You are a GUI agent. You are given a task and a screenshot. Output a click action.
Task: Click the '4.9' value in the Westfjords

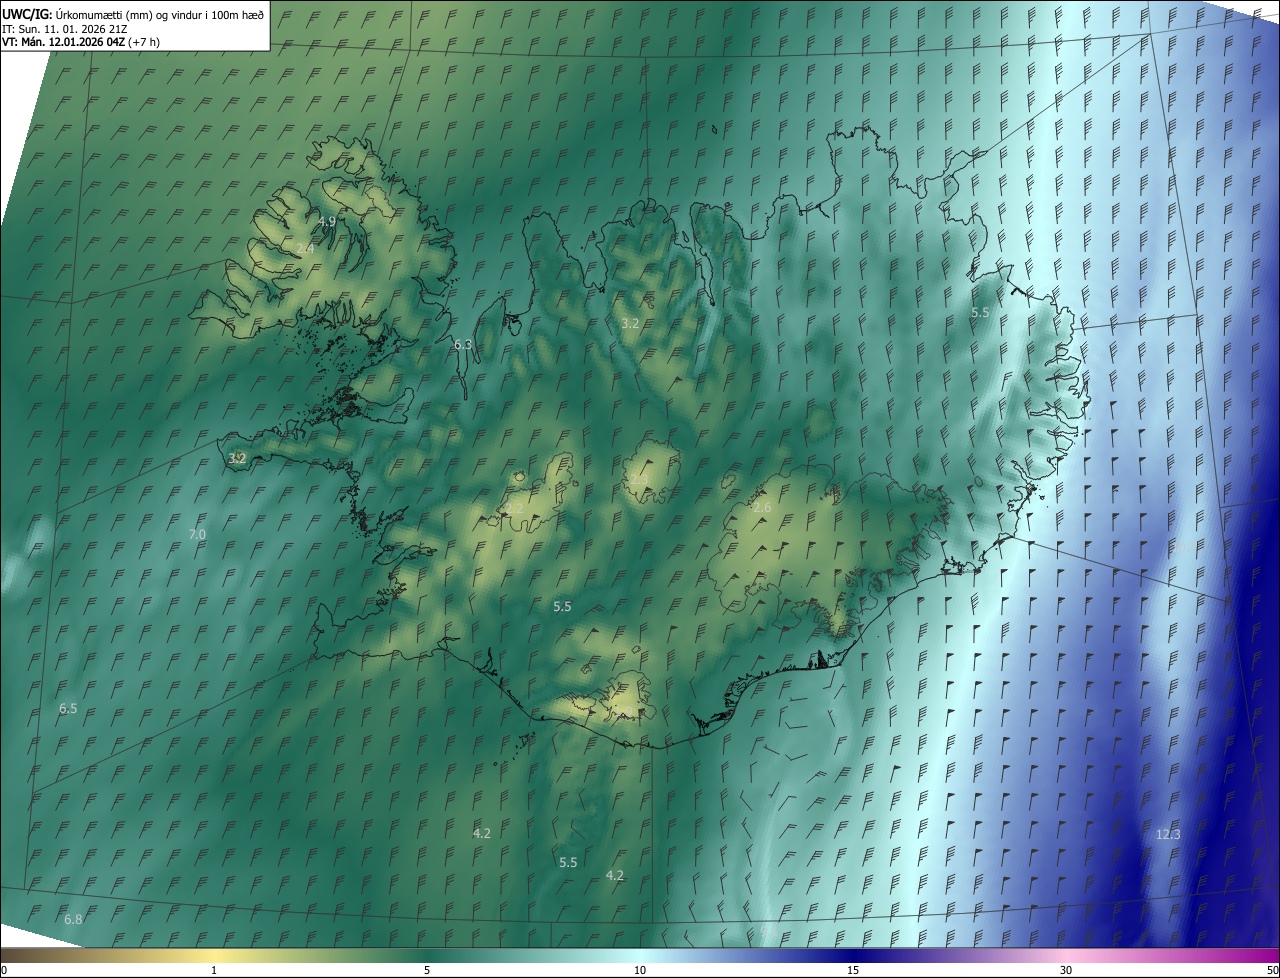[x=327, y=221]
